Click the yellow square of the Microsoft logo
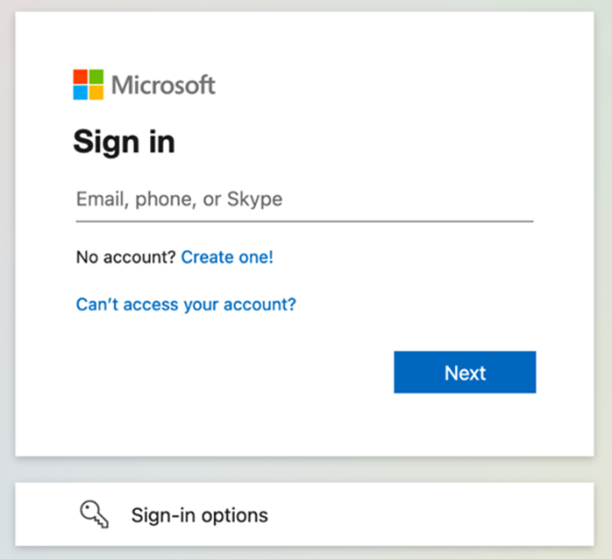This screenshot has width=612, height=559. (95, 92)
